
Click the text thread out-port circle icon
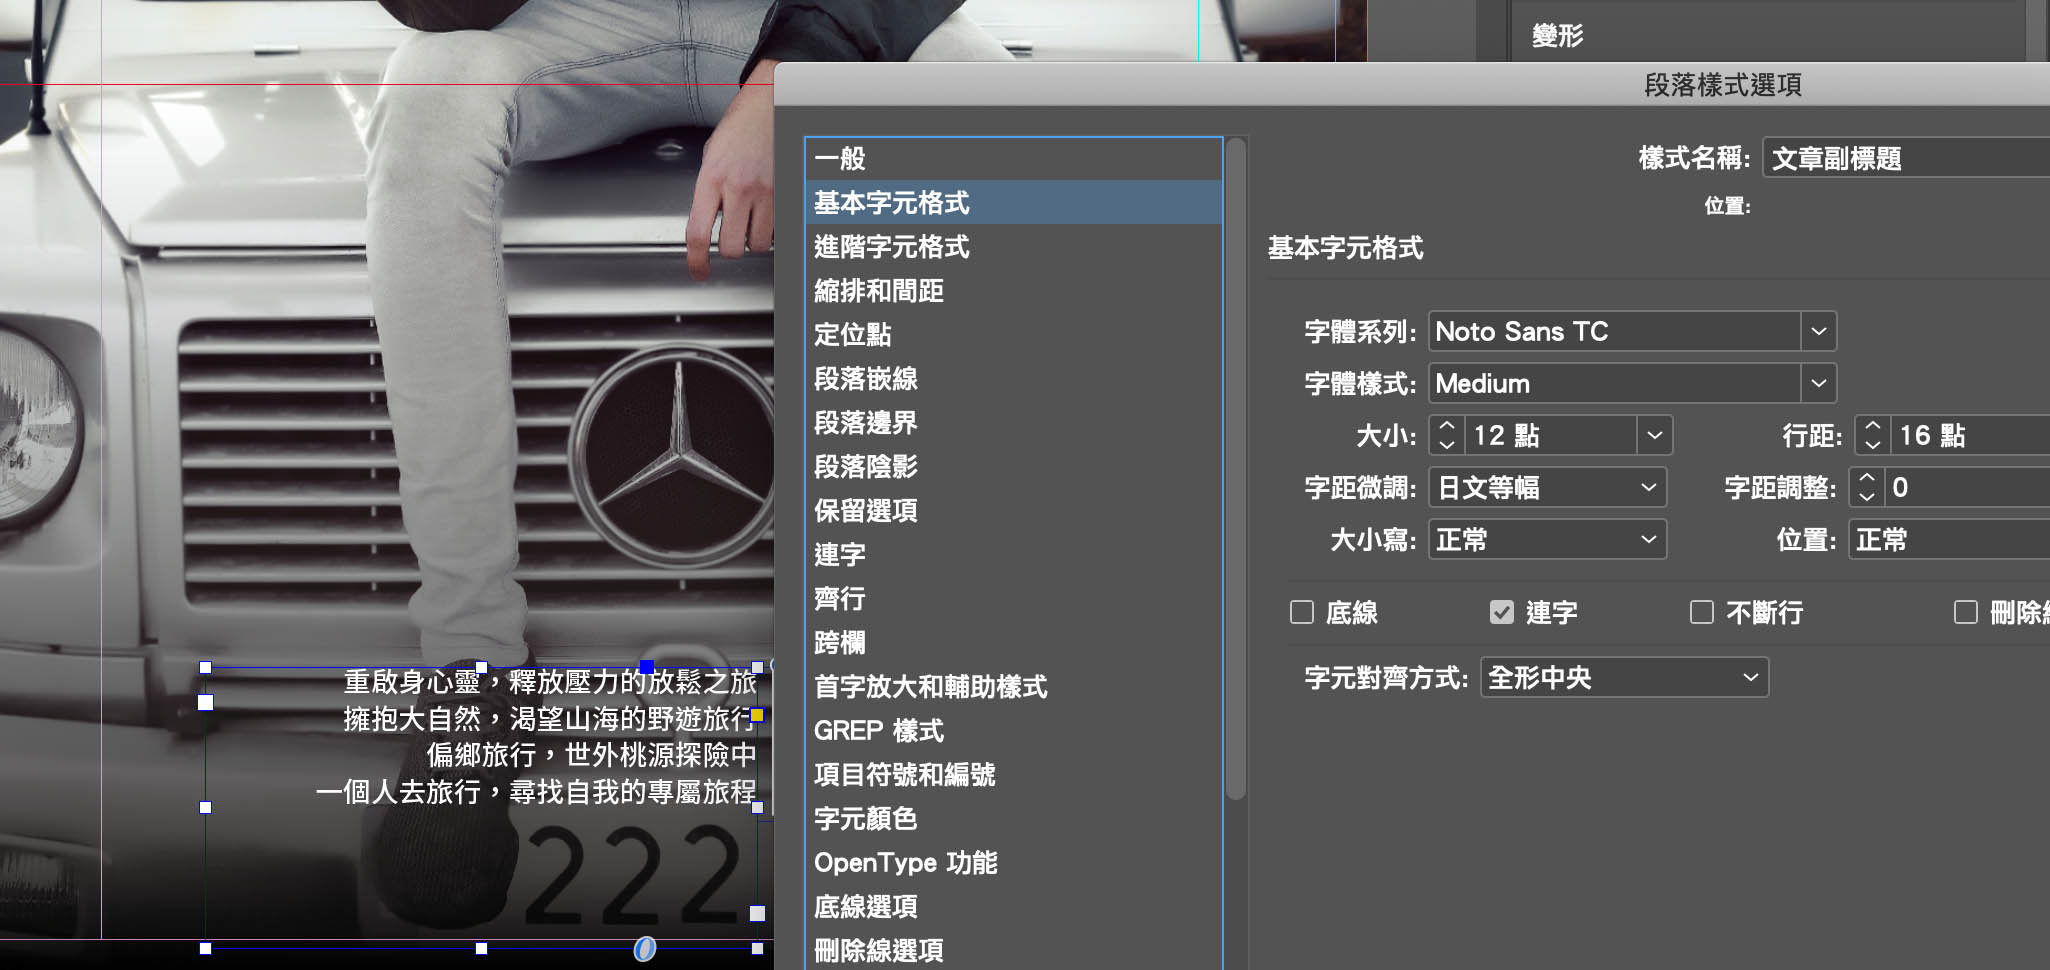pyautogui.click(x=645, y=948)
